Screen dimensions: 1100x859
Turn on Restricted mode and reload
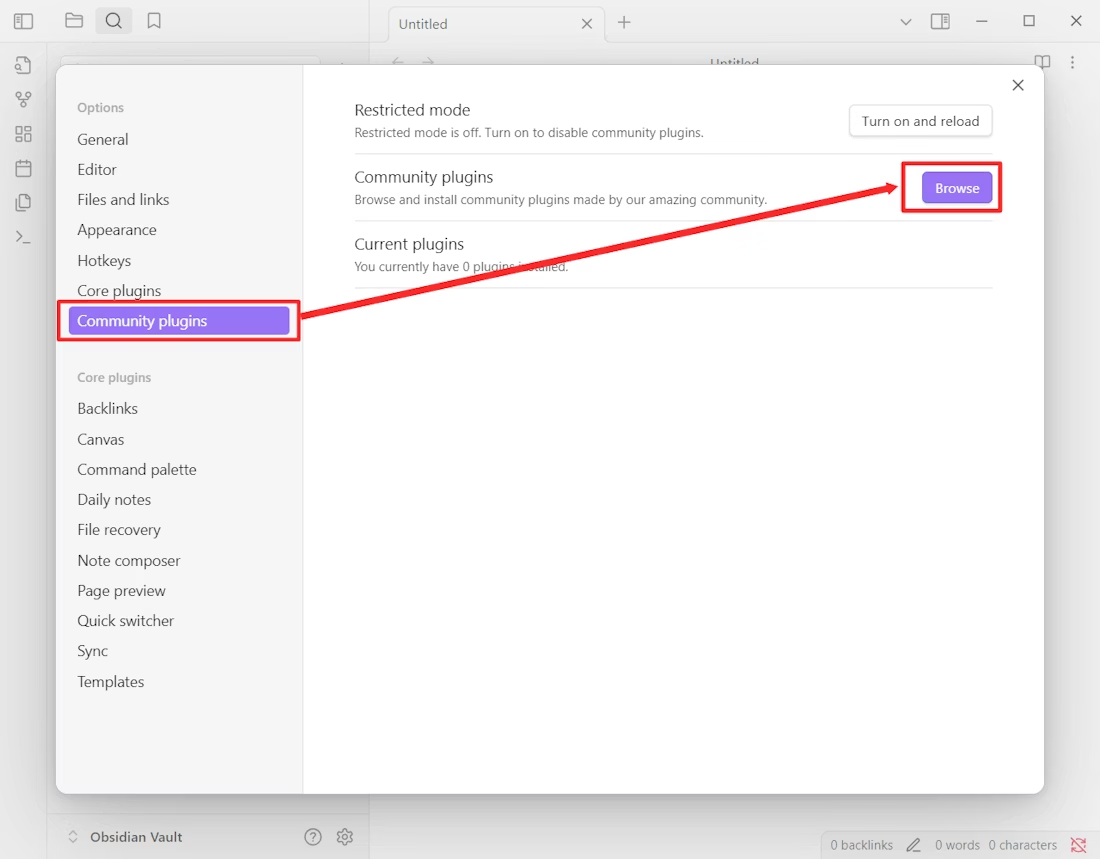(920, 120)
